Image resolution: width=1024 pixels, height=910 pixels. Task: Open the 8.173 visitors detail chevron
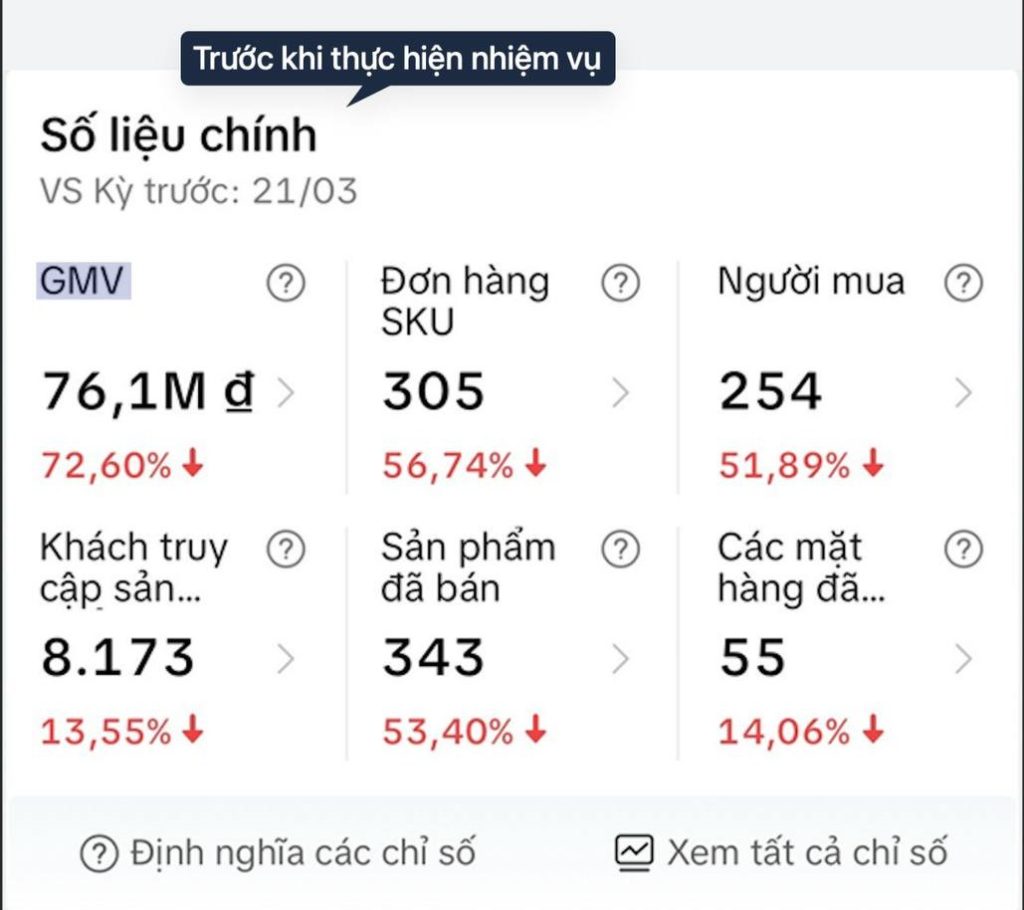(x=285, y=659)
